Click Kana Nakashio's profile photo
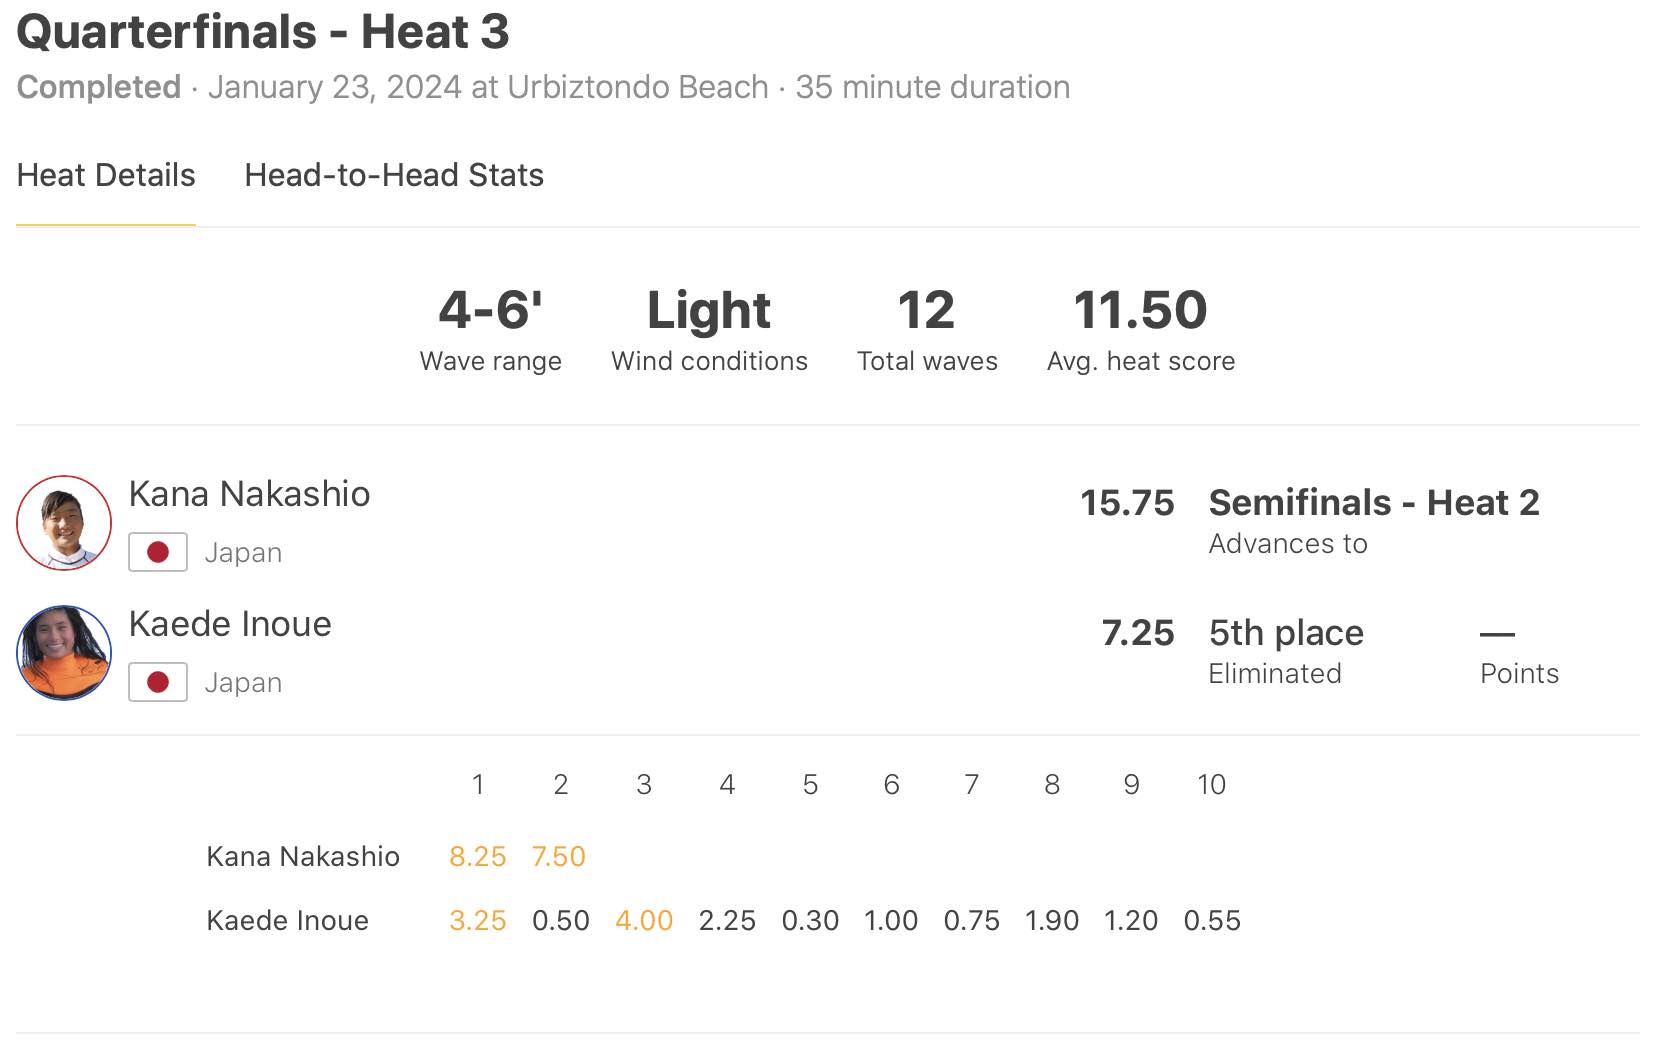 point(64,523)
